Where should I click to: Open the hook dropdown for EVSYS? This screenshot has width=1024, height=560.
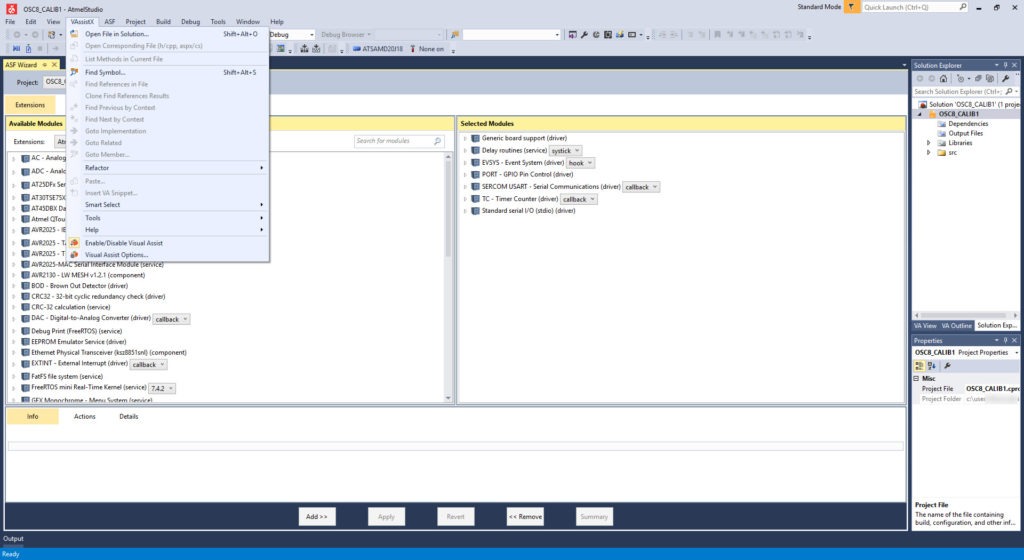[x=580, y=163]
